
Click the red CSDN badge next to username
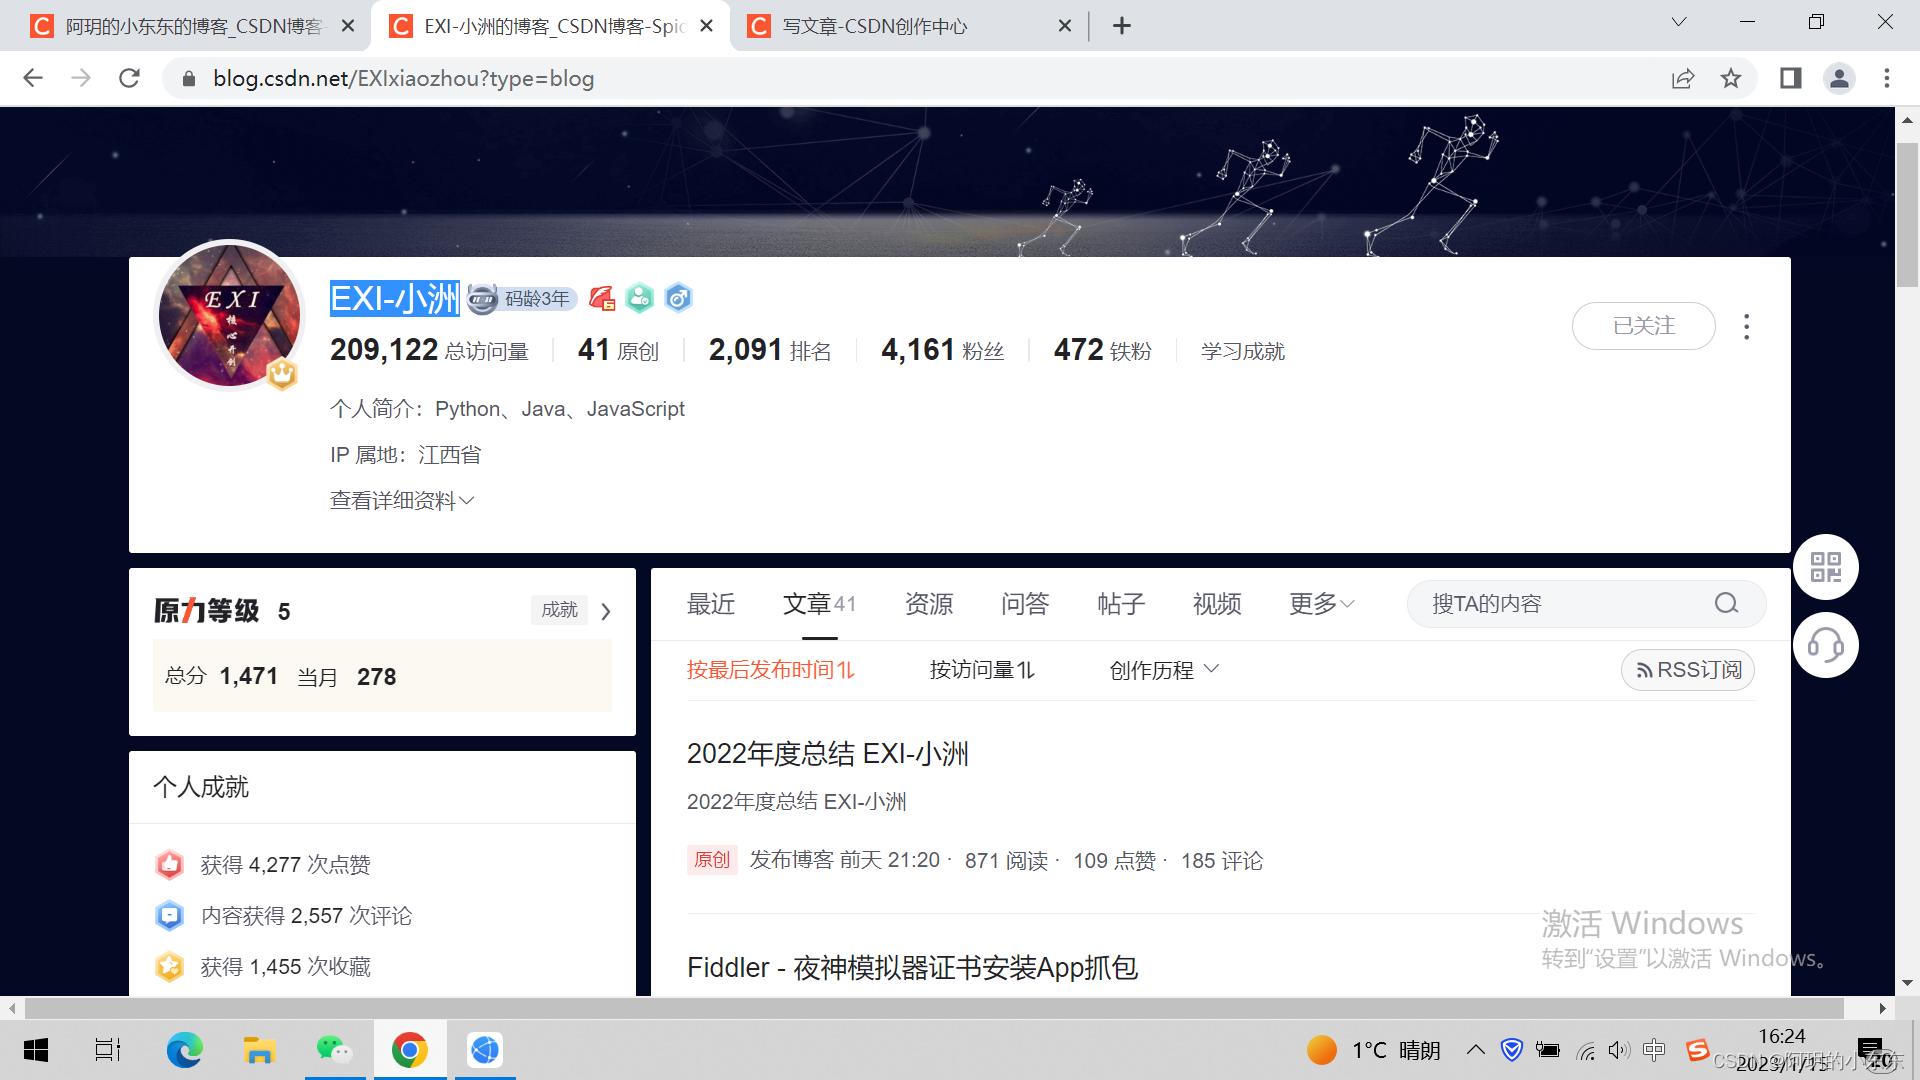(x=602, y=297)
